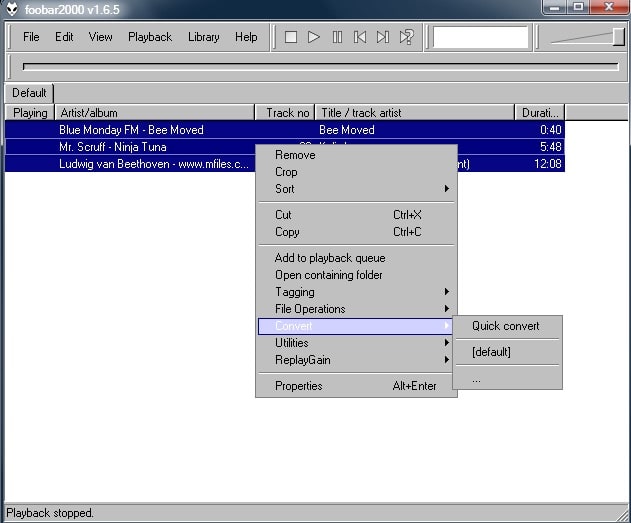Open the Library menu
631x523 pixels.
coord(204,37)
